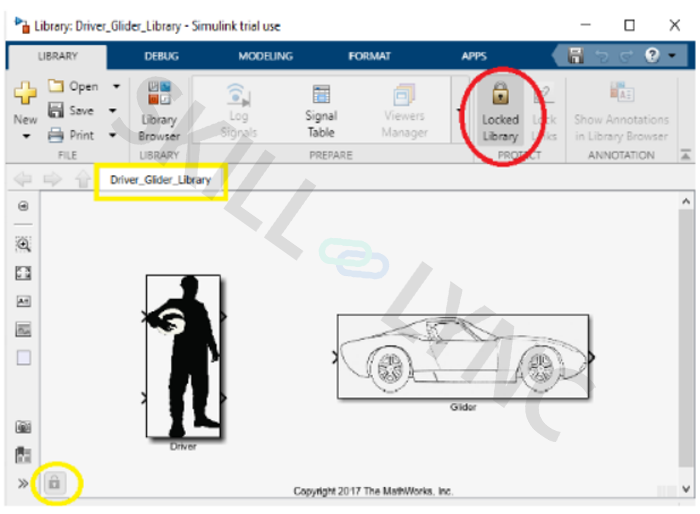Click the Screenshot camera icon in palette
Viewport: 700px width, 514px height.
pos(23,427)
